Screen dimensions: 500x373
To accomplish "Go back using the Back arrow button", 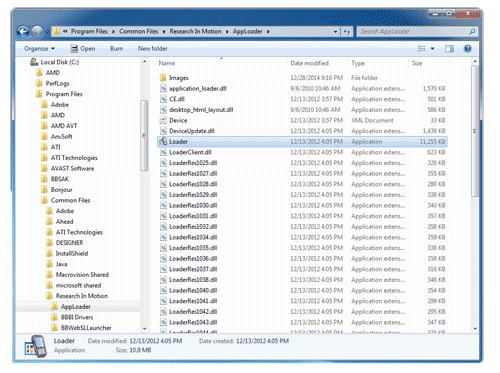I will [23, 32].
